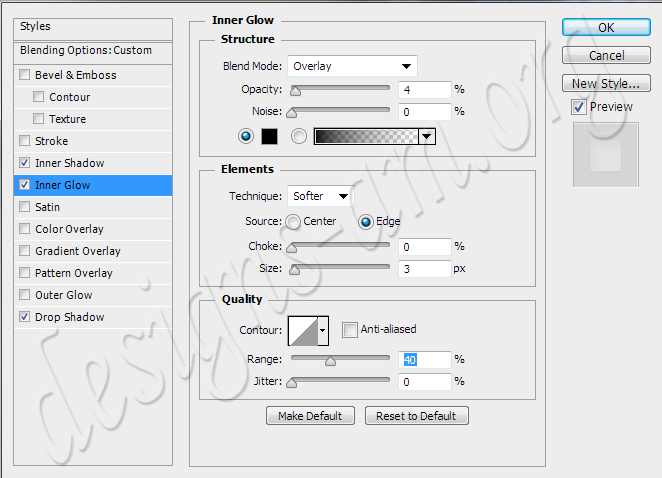Screen dimensions: 662x478
Task: Click the Opacity slider handle
Action: (x=296, y=91)
